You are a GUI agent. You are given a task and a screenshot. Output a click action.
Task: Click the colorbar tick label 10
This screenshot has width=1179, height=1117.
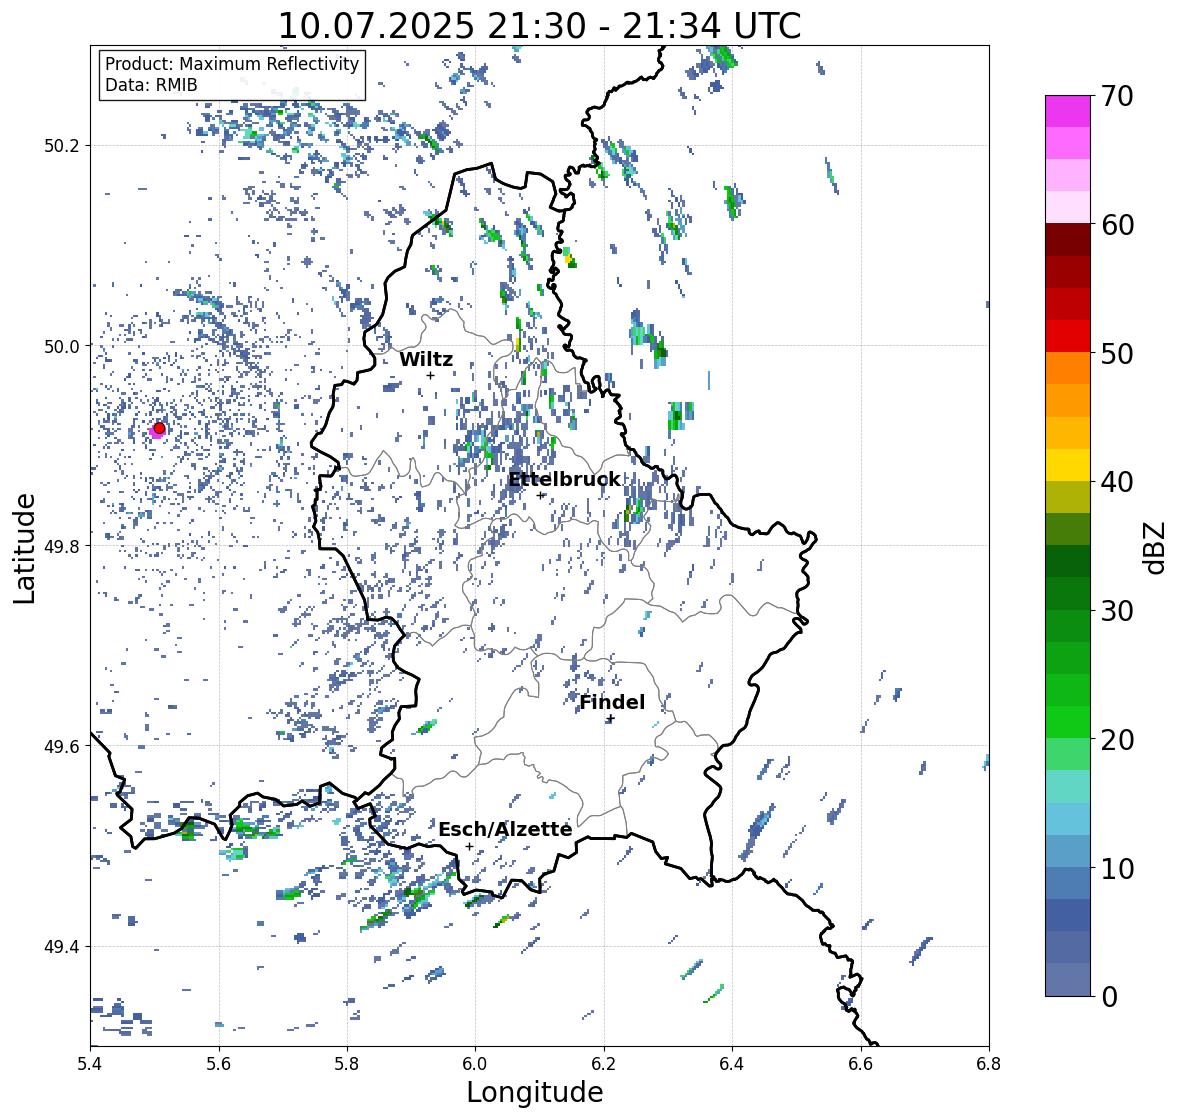(1117, 868)
